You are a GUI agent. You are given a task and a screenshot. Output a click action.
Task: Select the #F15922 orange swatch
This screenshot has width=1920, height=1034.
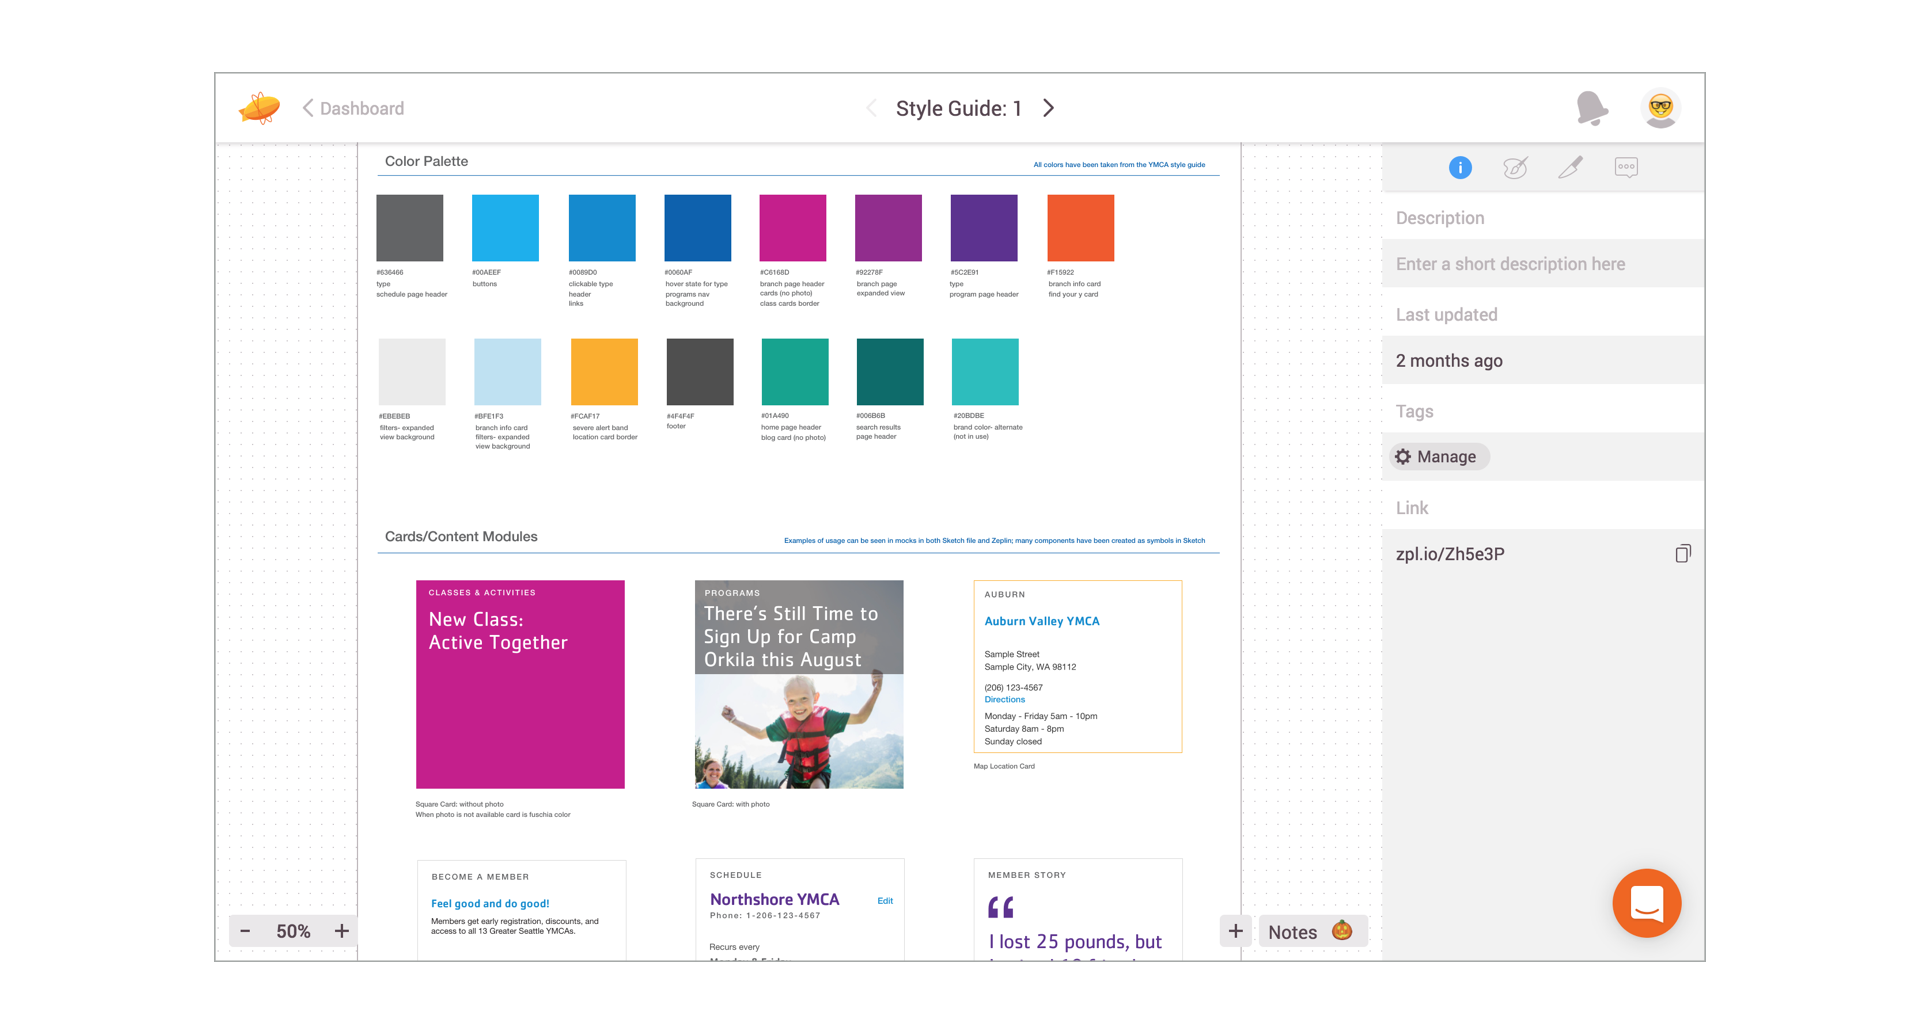point(1081,228)
